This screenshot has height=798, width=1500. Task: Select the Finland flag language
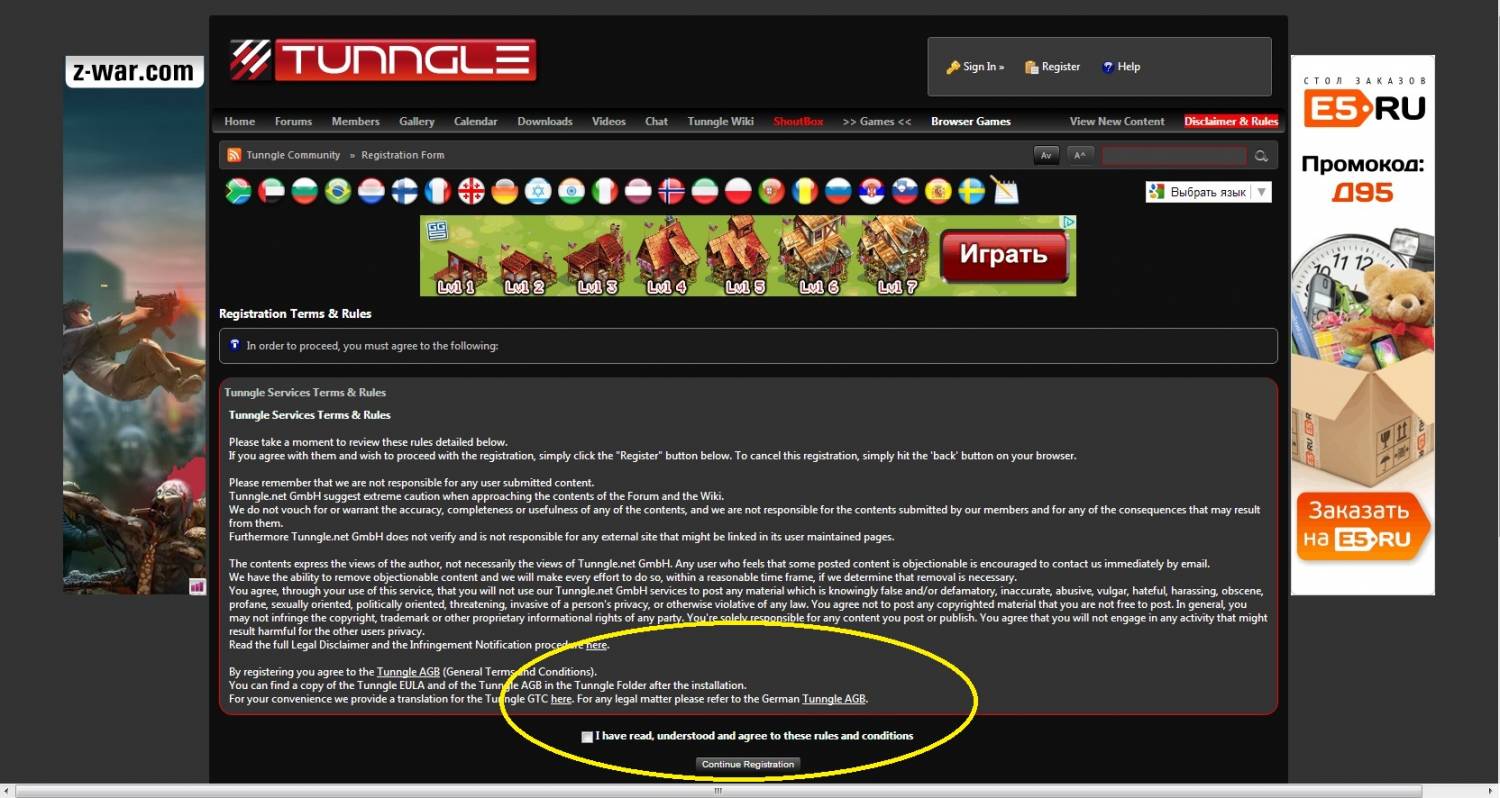pos(404,191)
